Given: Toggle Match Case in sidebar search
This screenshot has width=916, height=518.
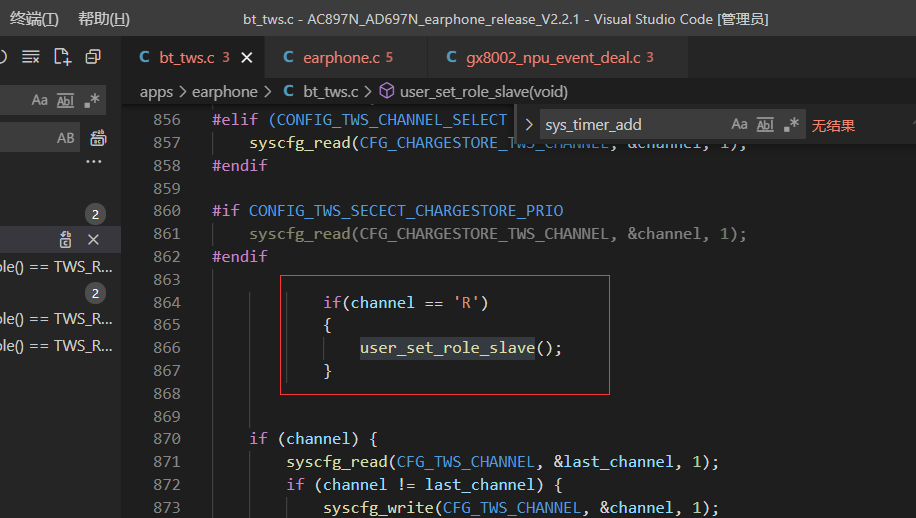Looking at the screenshot, I should click(x=39, y=100).
